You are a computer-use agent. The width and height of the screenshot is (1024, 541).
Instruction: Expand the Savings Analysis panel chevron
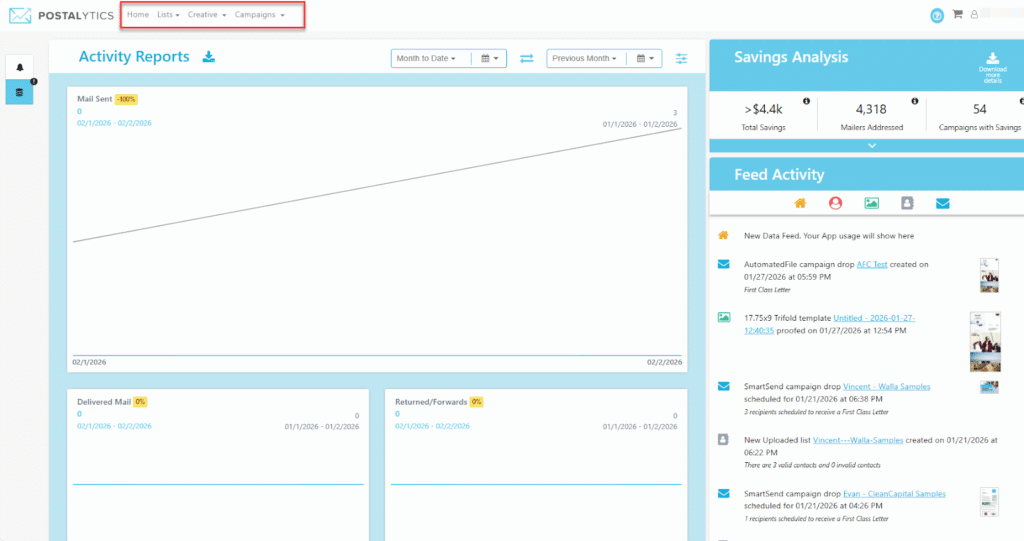pos(872,145)
